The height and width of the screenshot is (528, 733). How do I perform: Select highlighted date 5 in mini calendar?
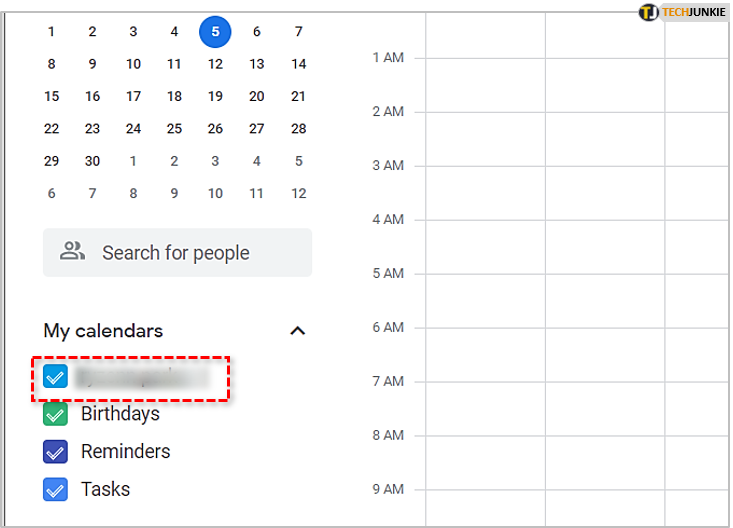click(x=215, y=32)
